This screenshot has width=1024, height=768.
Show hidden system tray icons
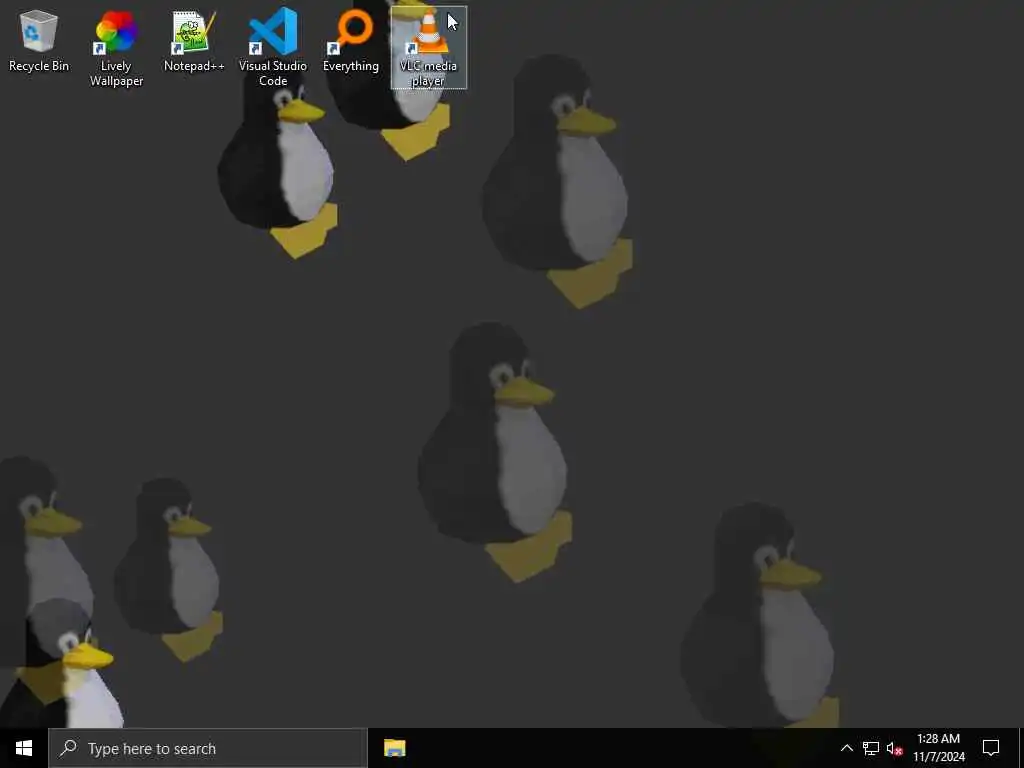click(x=846, y=748)
